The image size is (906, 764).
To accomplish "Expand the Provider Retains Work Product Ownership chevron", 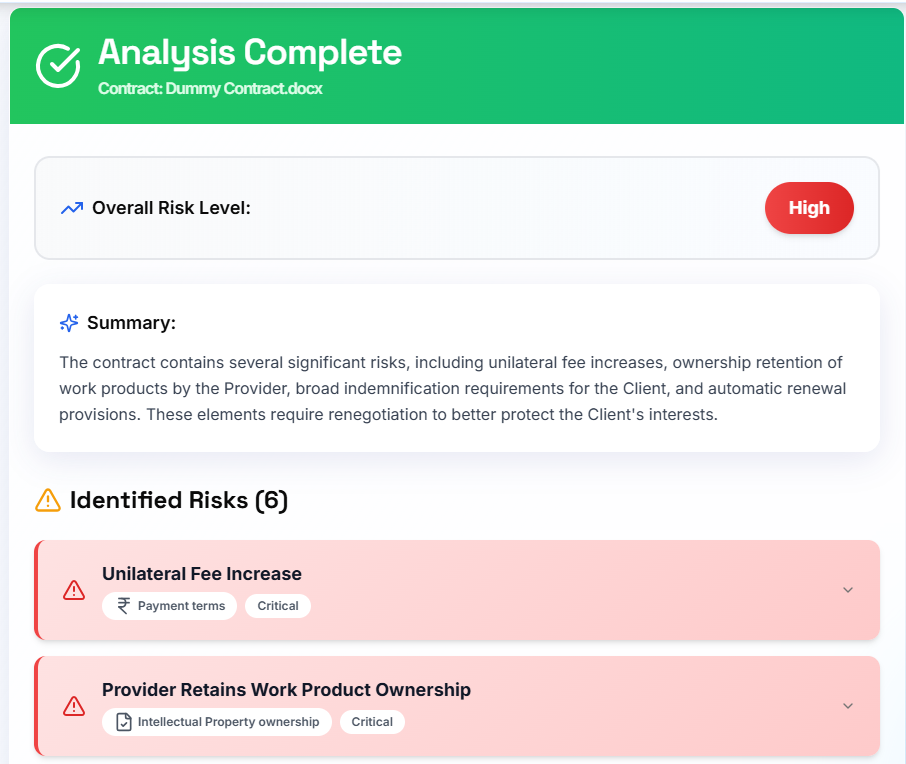I will pos(848,706).
